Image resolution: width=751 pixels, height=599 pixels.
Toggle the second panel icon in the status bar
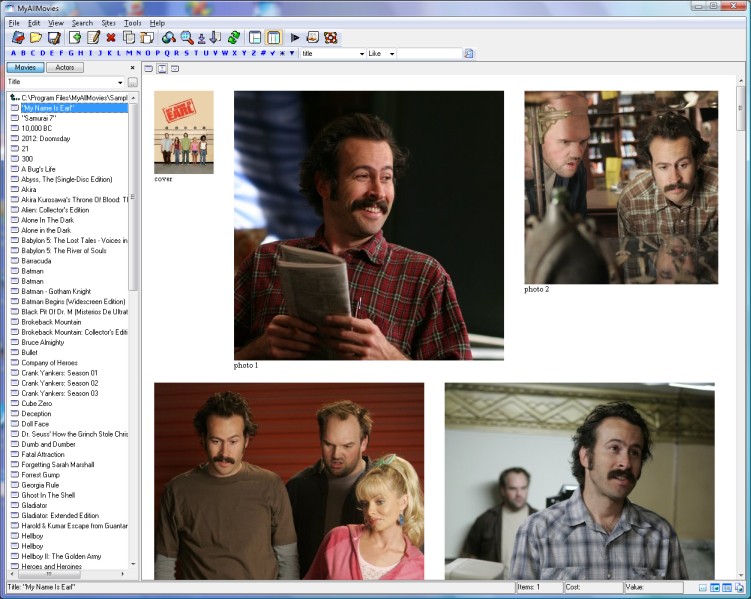(715, 588)
